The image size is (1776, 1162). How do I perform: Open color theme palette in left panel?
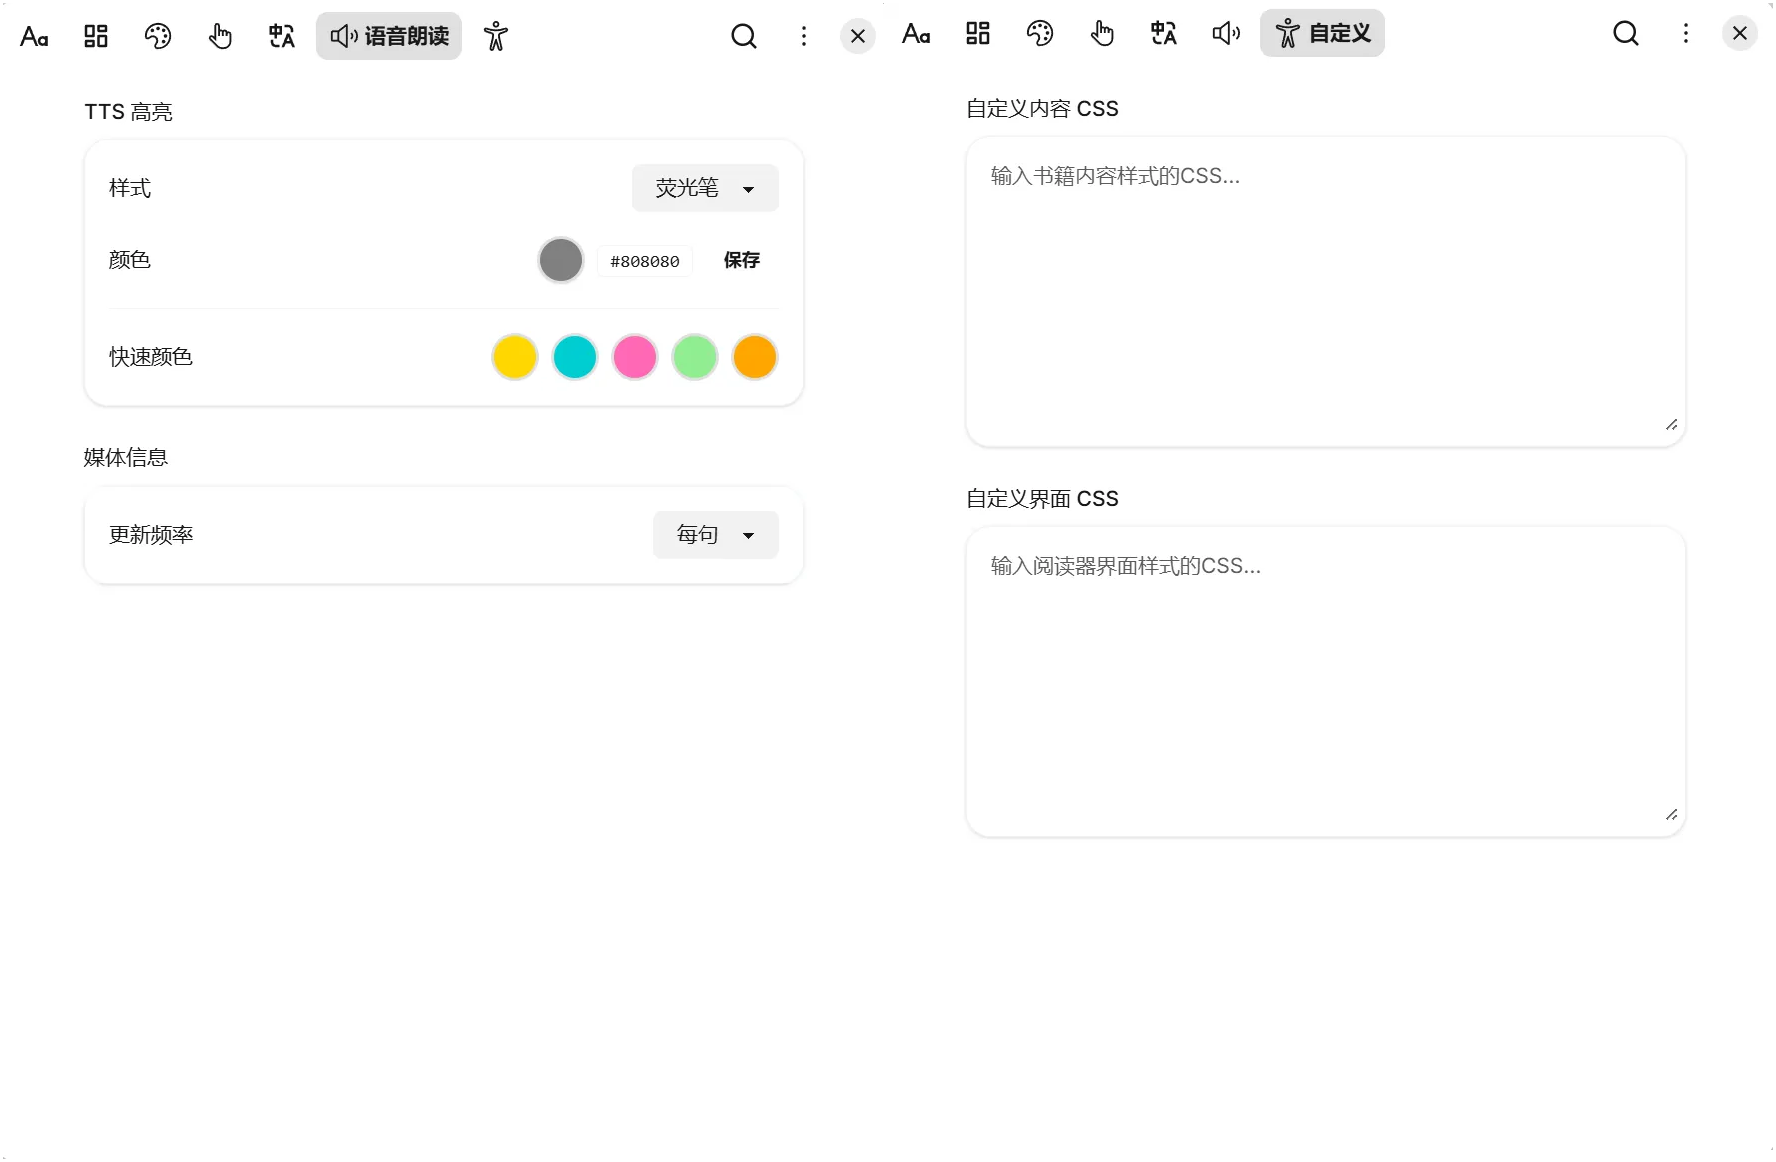point(158,37)
